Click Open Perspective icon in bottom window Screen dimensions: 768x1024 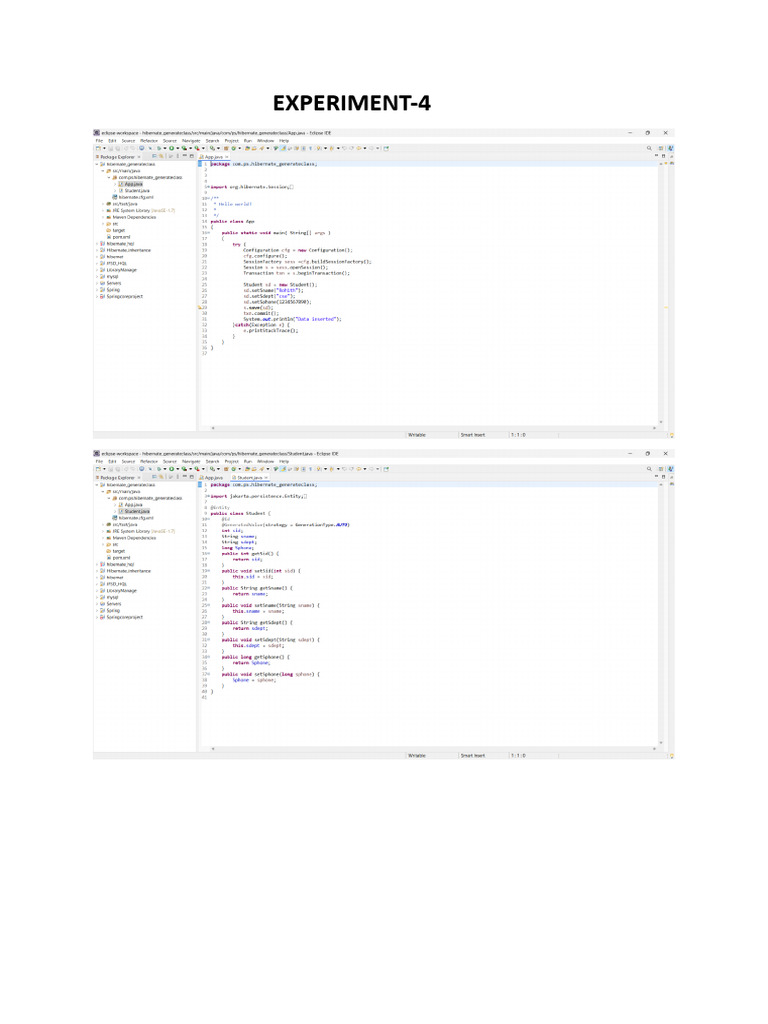click(661, 469)
